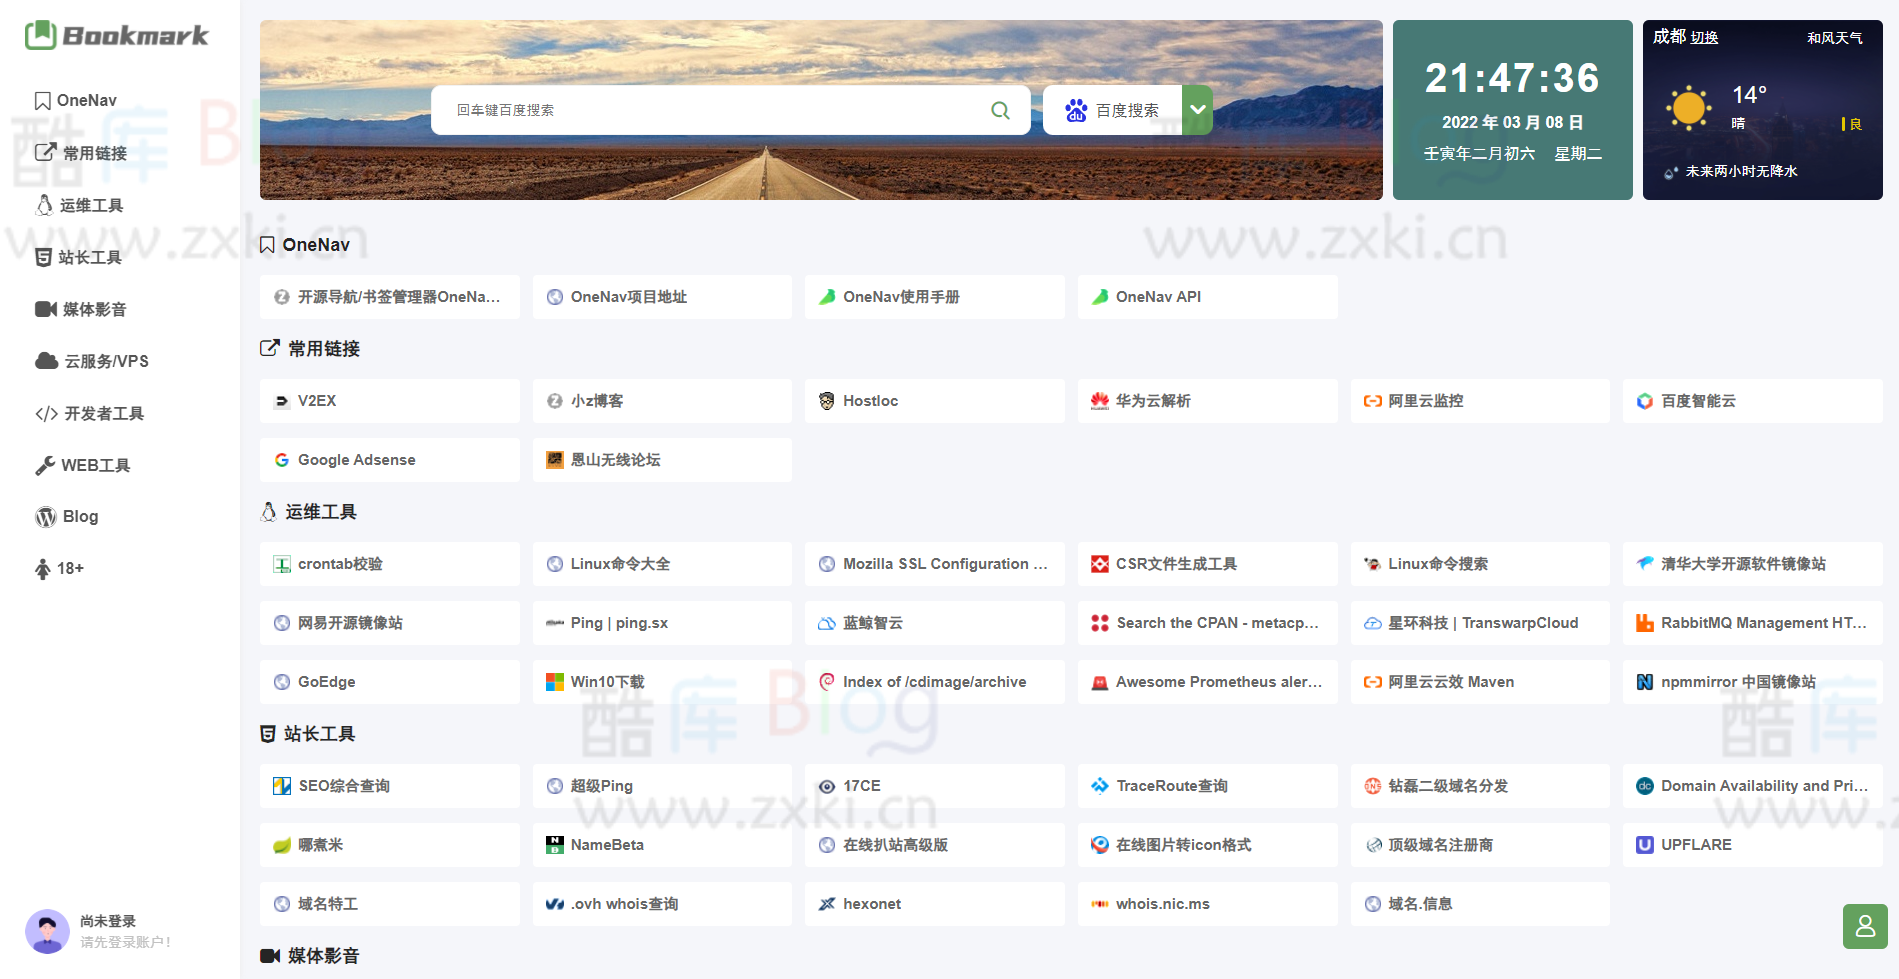
Task: Click the 18+ person icon in sidebar
Action: tap(42, 568)
